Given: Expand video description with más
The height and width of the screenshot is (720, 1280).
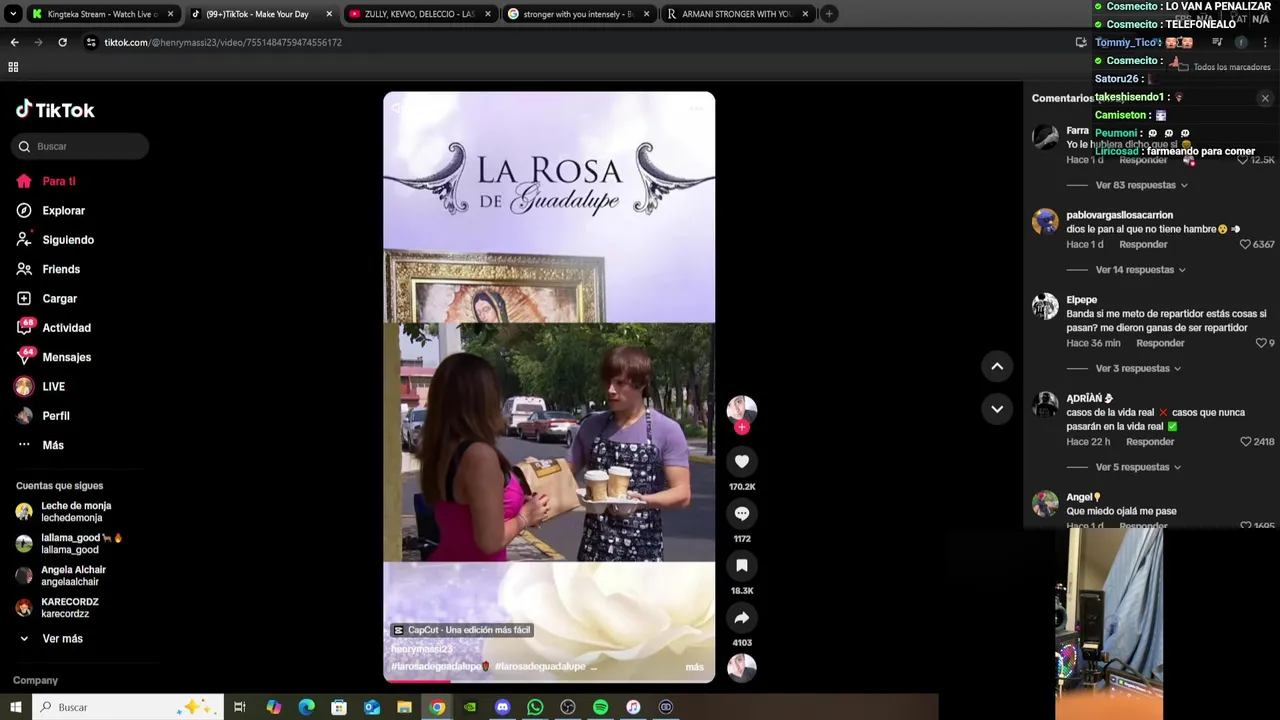Looking at the screenshot, I should 694,667.
